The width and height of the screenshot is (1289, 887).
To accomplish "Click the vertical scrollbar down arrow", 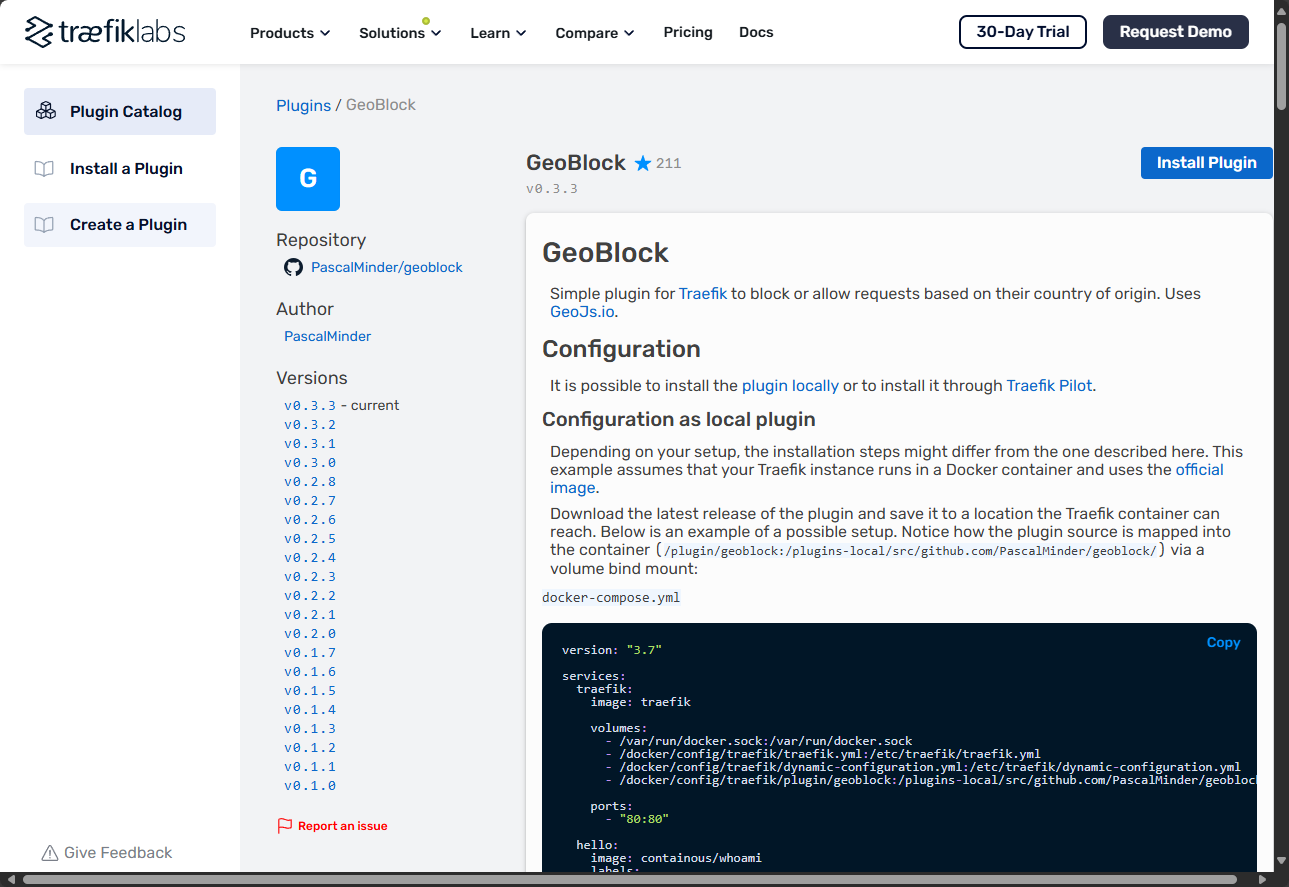I will 1281,860.
